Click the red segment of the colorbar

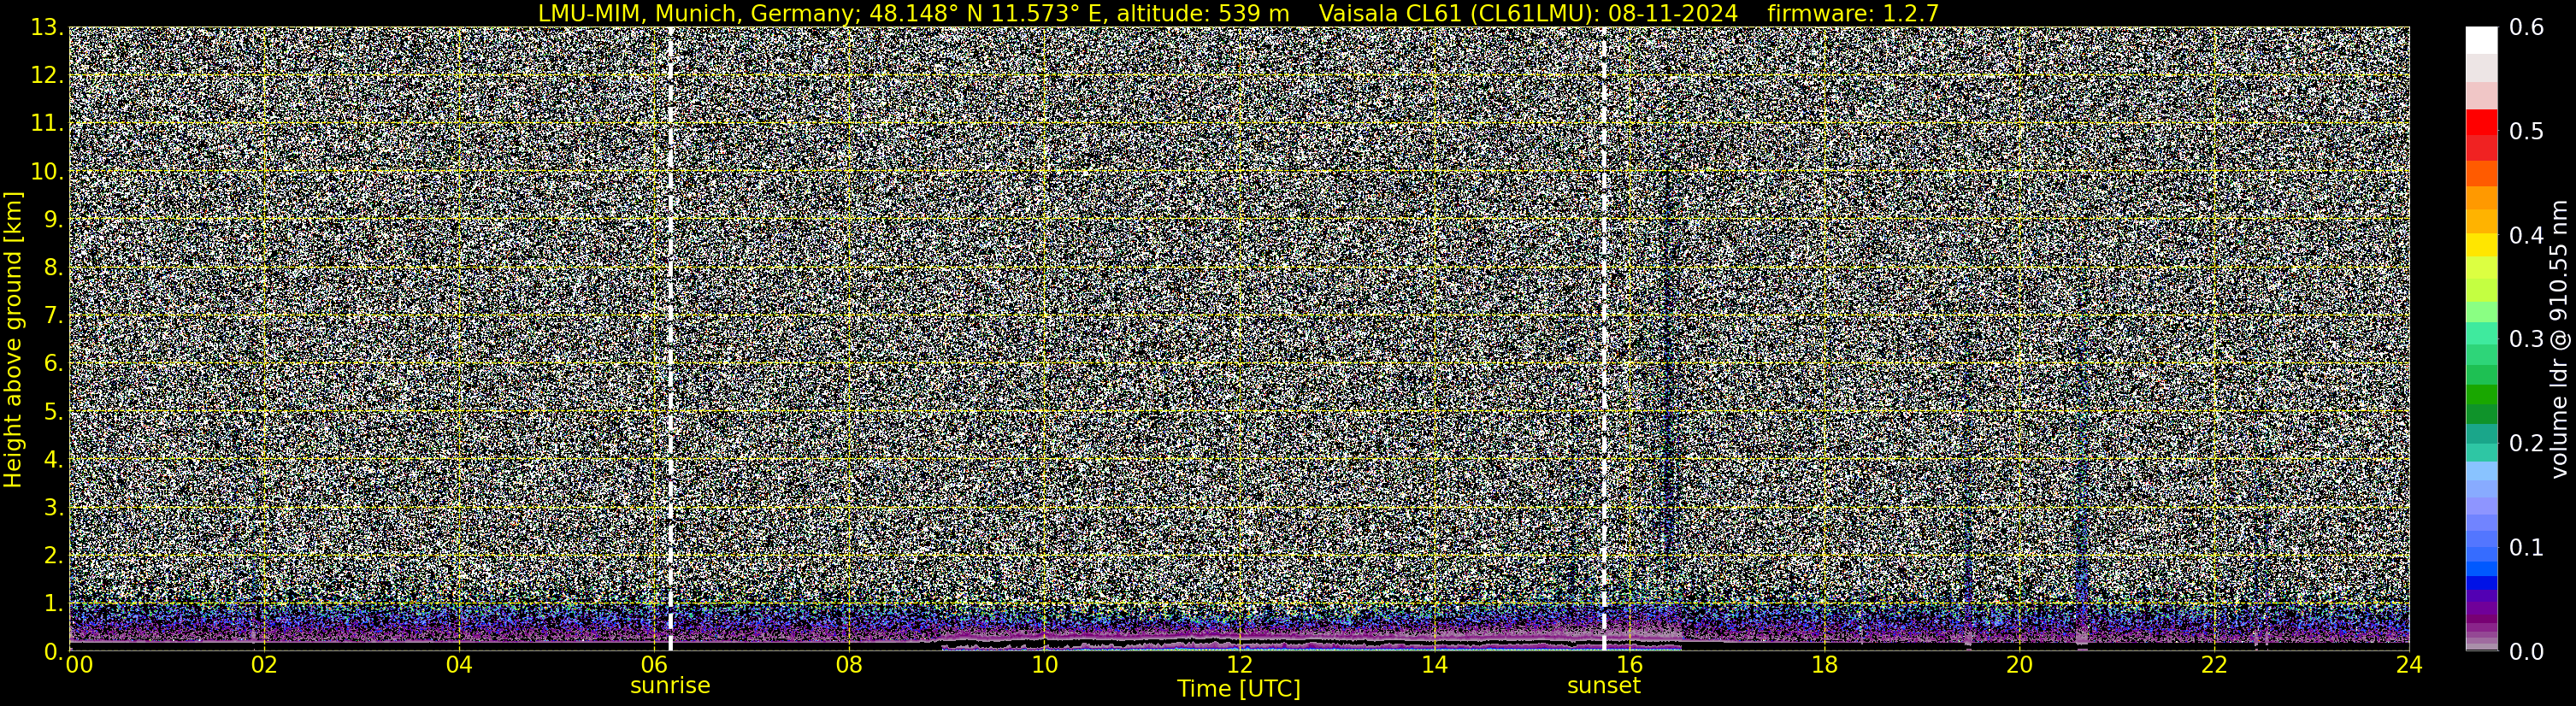tap(2481, 122)
